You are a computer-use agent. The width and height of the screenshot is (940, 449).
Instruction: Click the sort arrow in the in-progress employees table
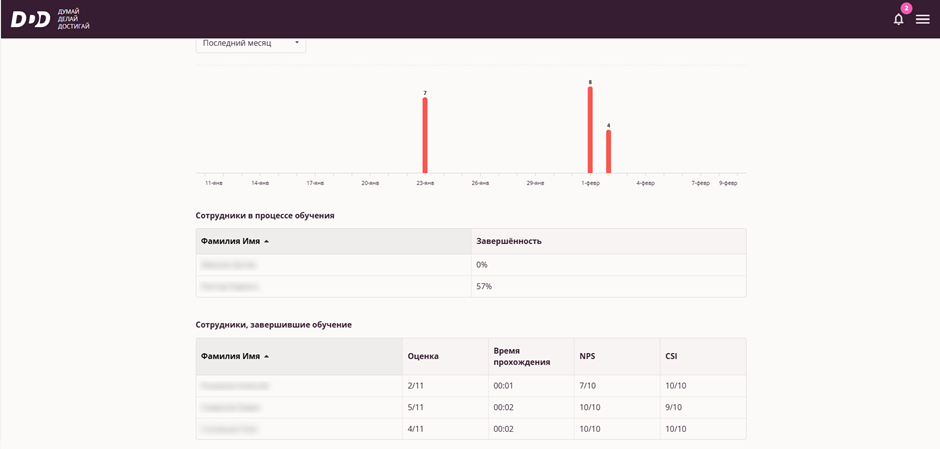[x=267, y=241]
